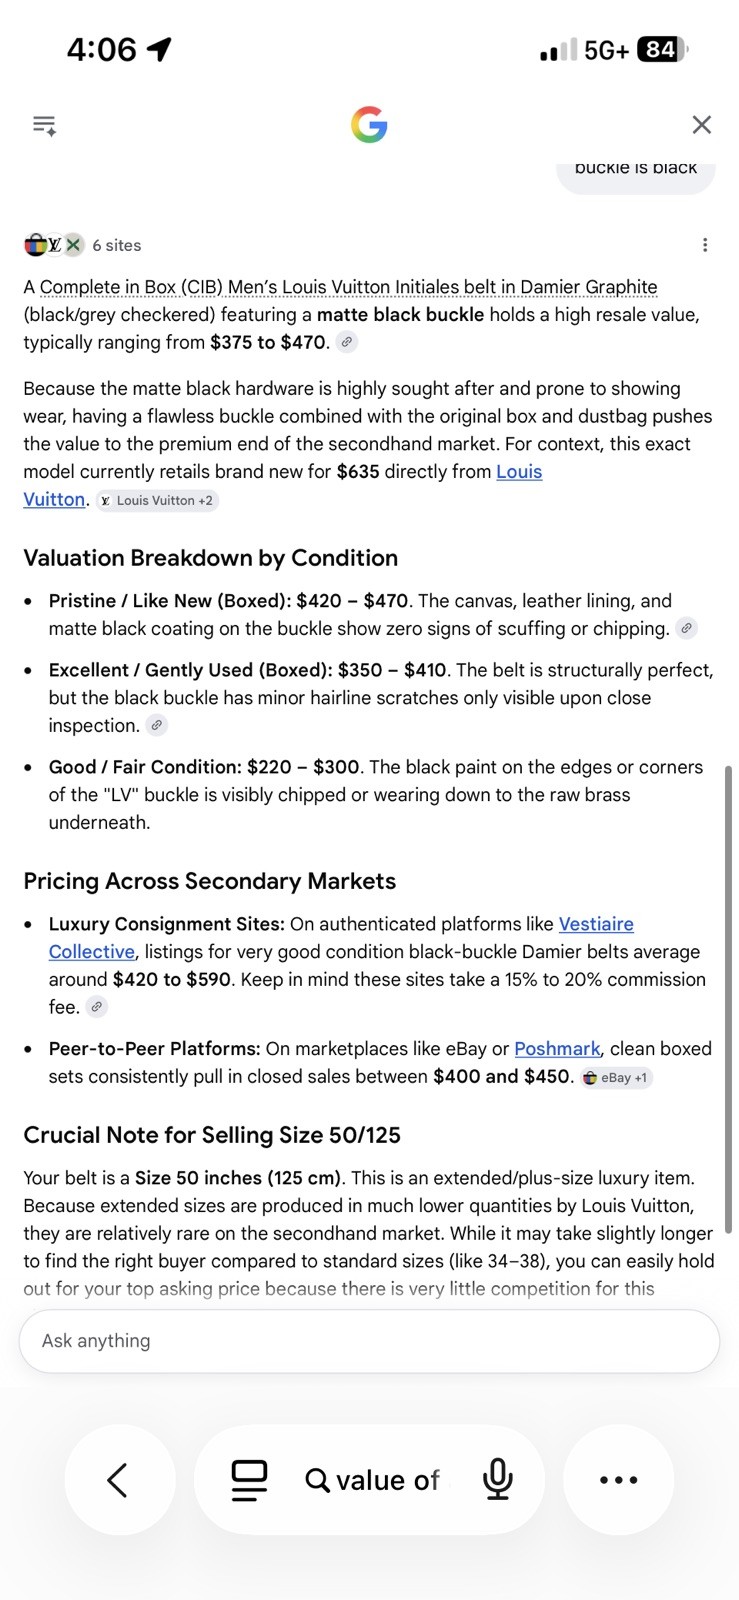The width and height of the screenshot is (739, 1600).
Task: Go back with the browser back arrow
Action: (x=119, y=1480)
